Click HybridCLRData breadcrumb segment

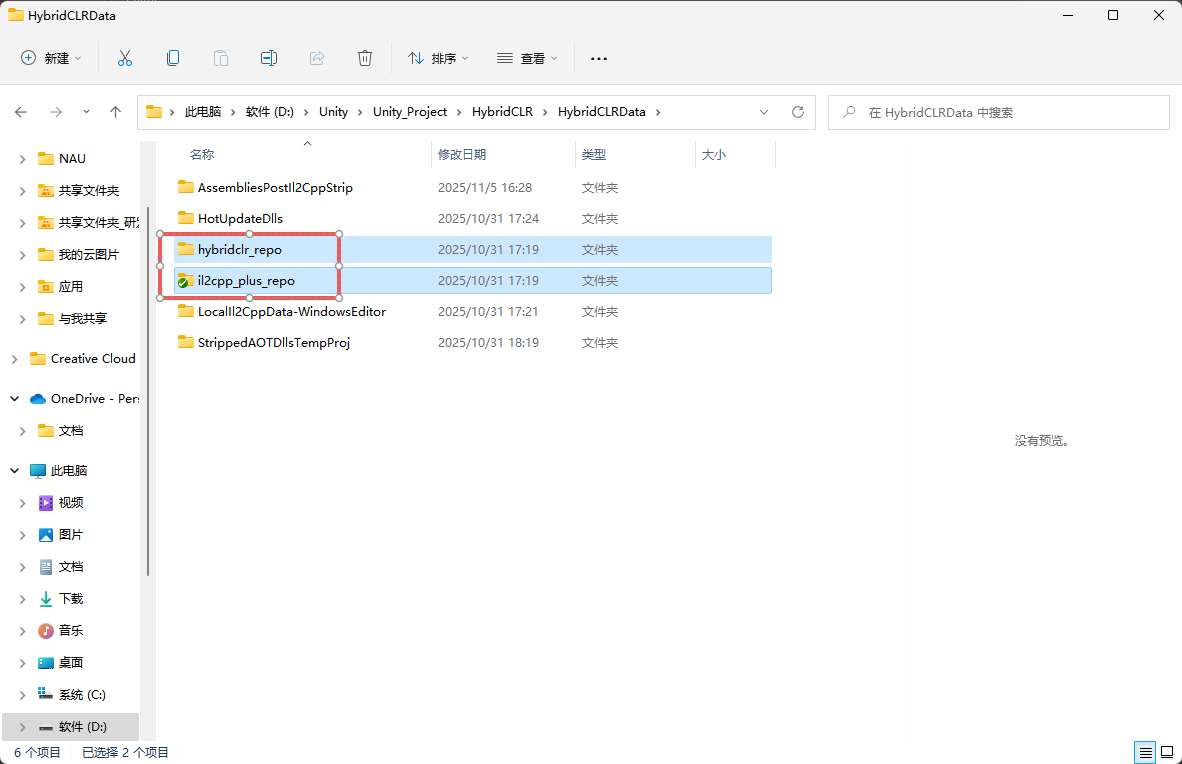tap(602, 112)
